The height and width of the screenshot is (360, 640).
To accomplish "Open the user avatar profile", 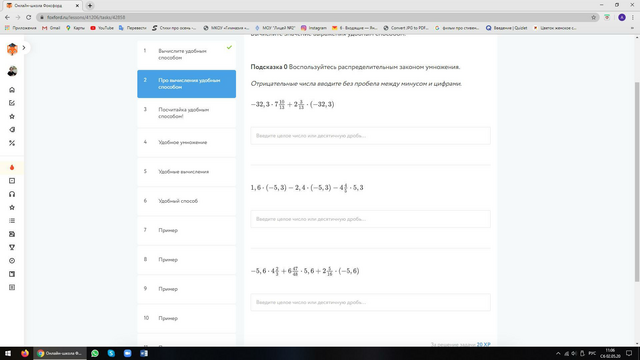I will (12, 71).
